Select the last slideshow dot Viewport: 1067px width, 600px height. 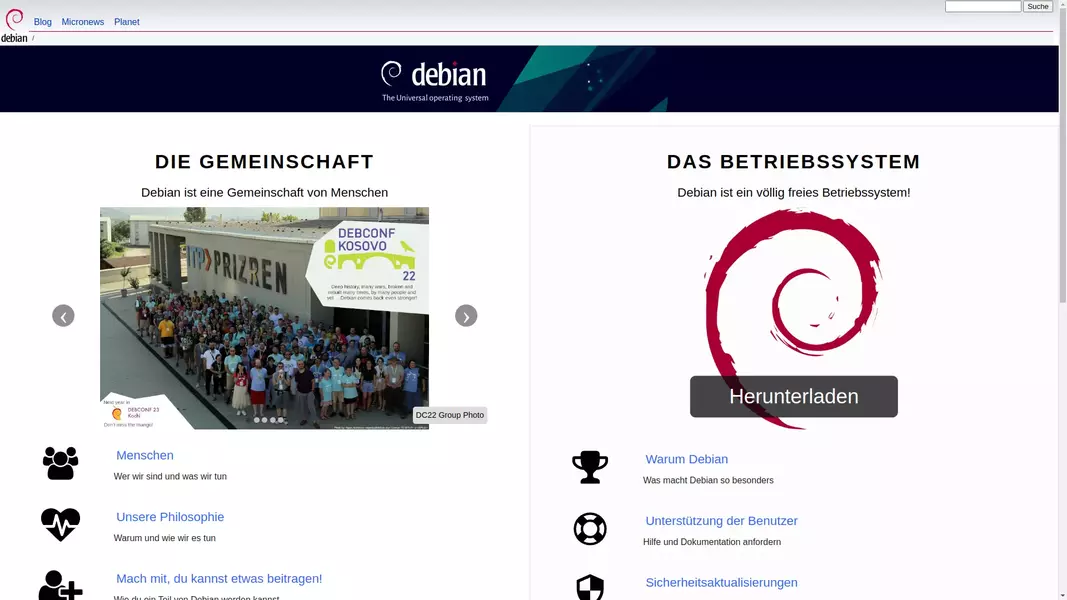(x=280, y=420)
